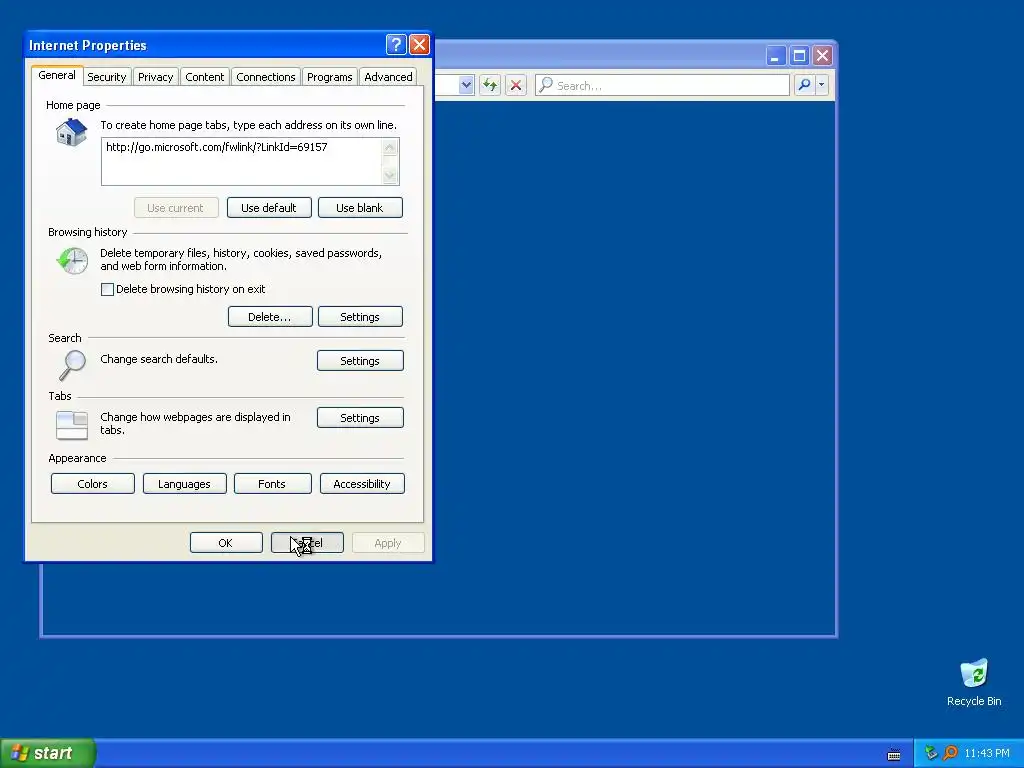Click the Accessibility button
1024x768 pixels.
362,484
